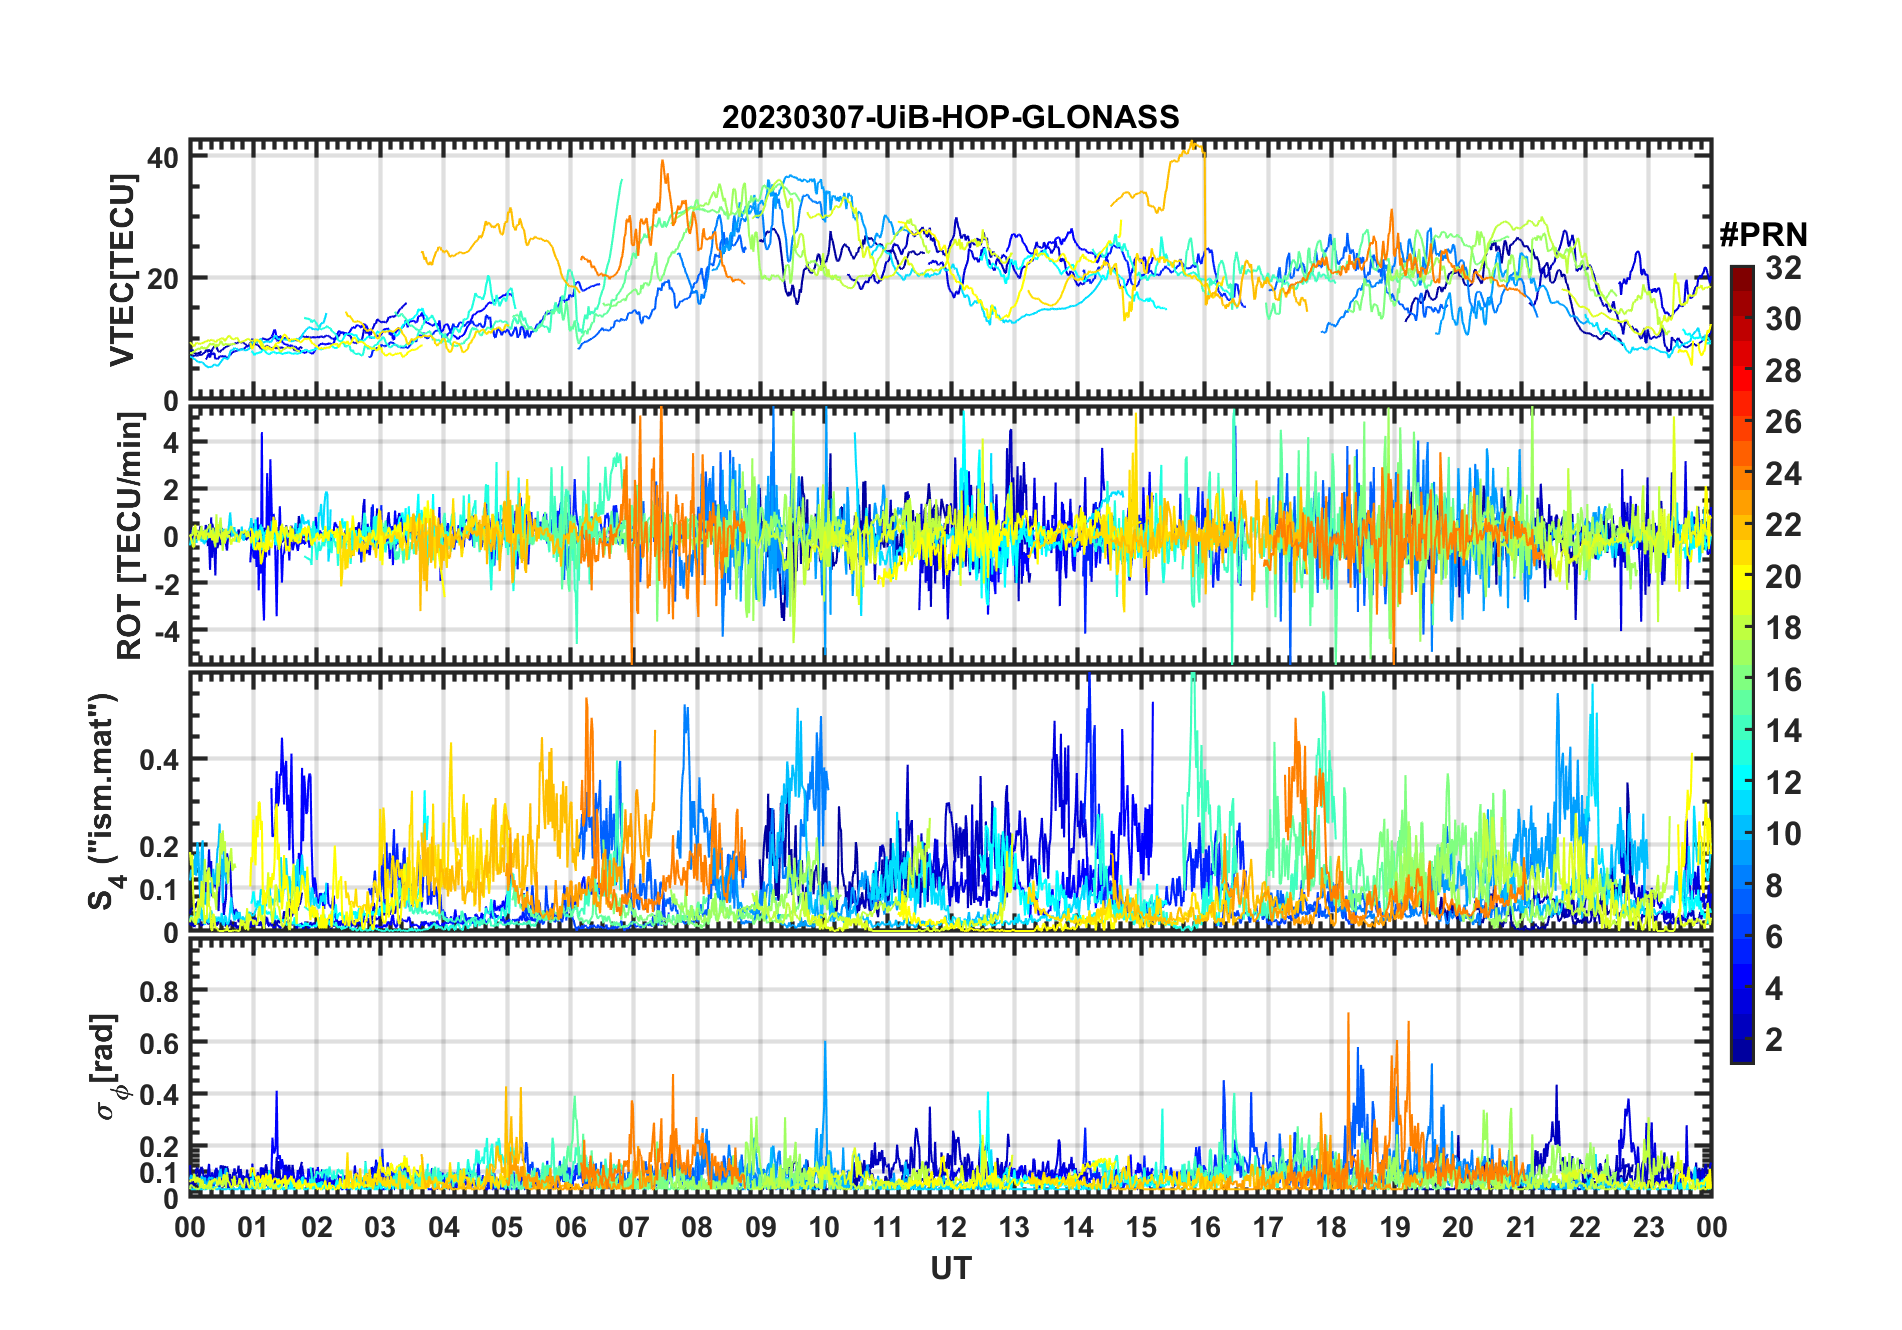Click x-axis tick label 01
Image resolution: width=1902 pixels, height=1330 pixels.
point(253,1227)
